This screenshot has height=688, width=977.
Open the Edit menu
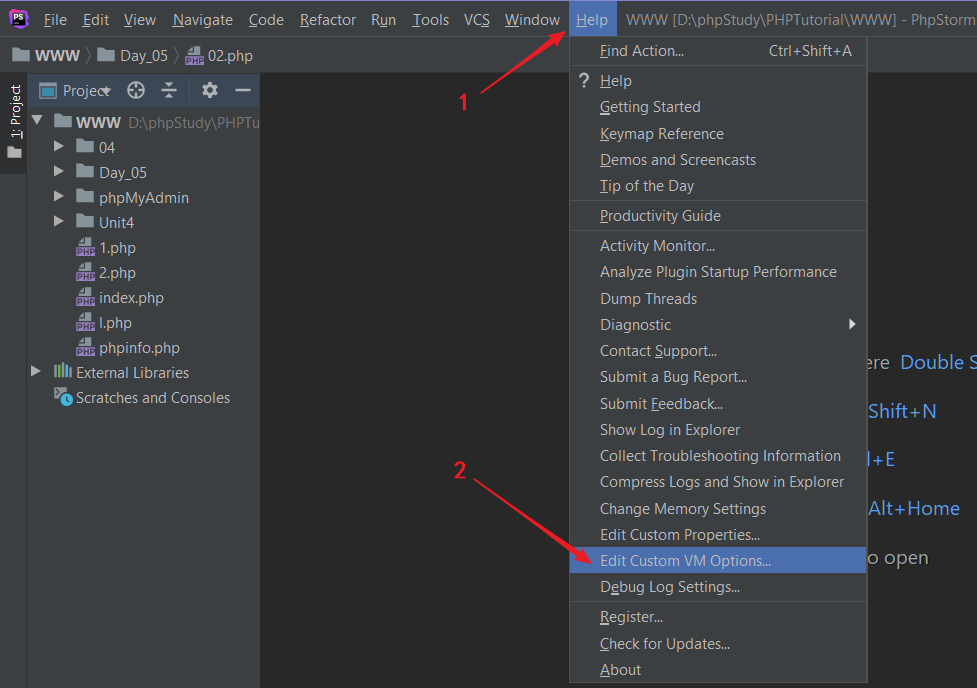point(95,20)
